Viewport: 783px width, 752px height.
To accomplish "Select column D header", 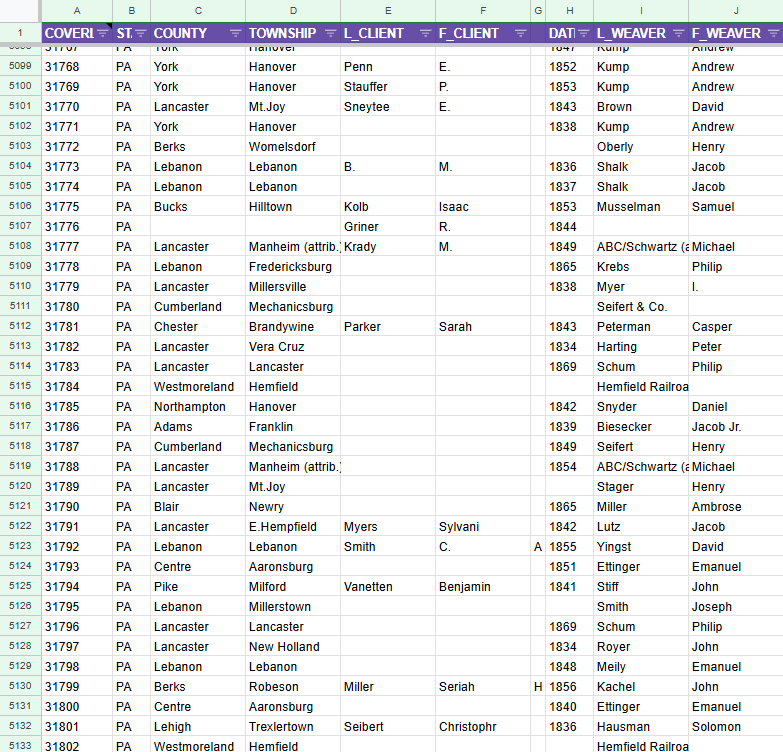I will coord(293,10).
